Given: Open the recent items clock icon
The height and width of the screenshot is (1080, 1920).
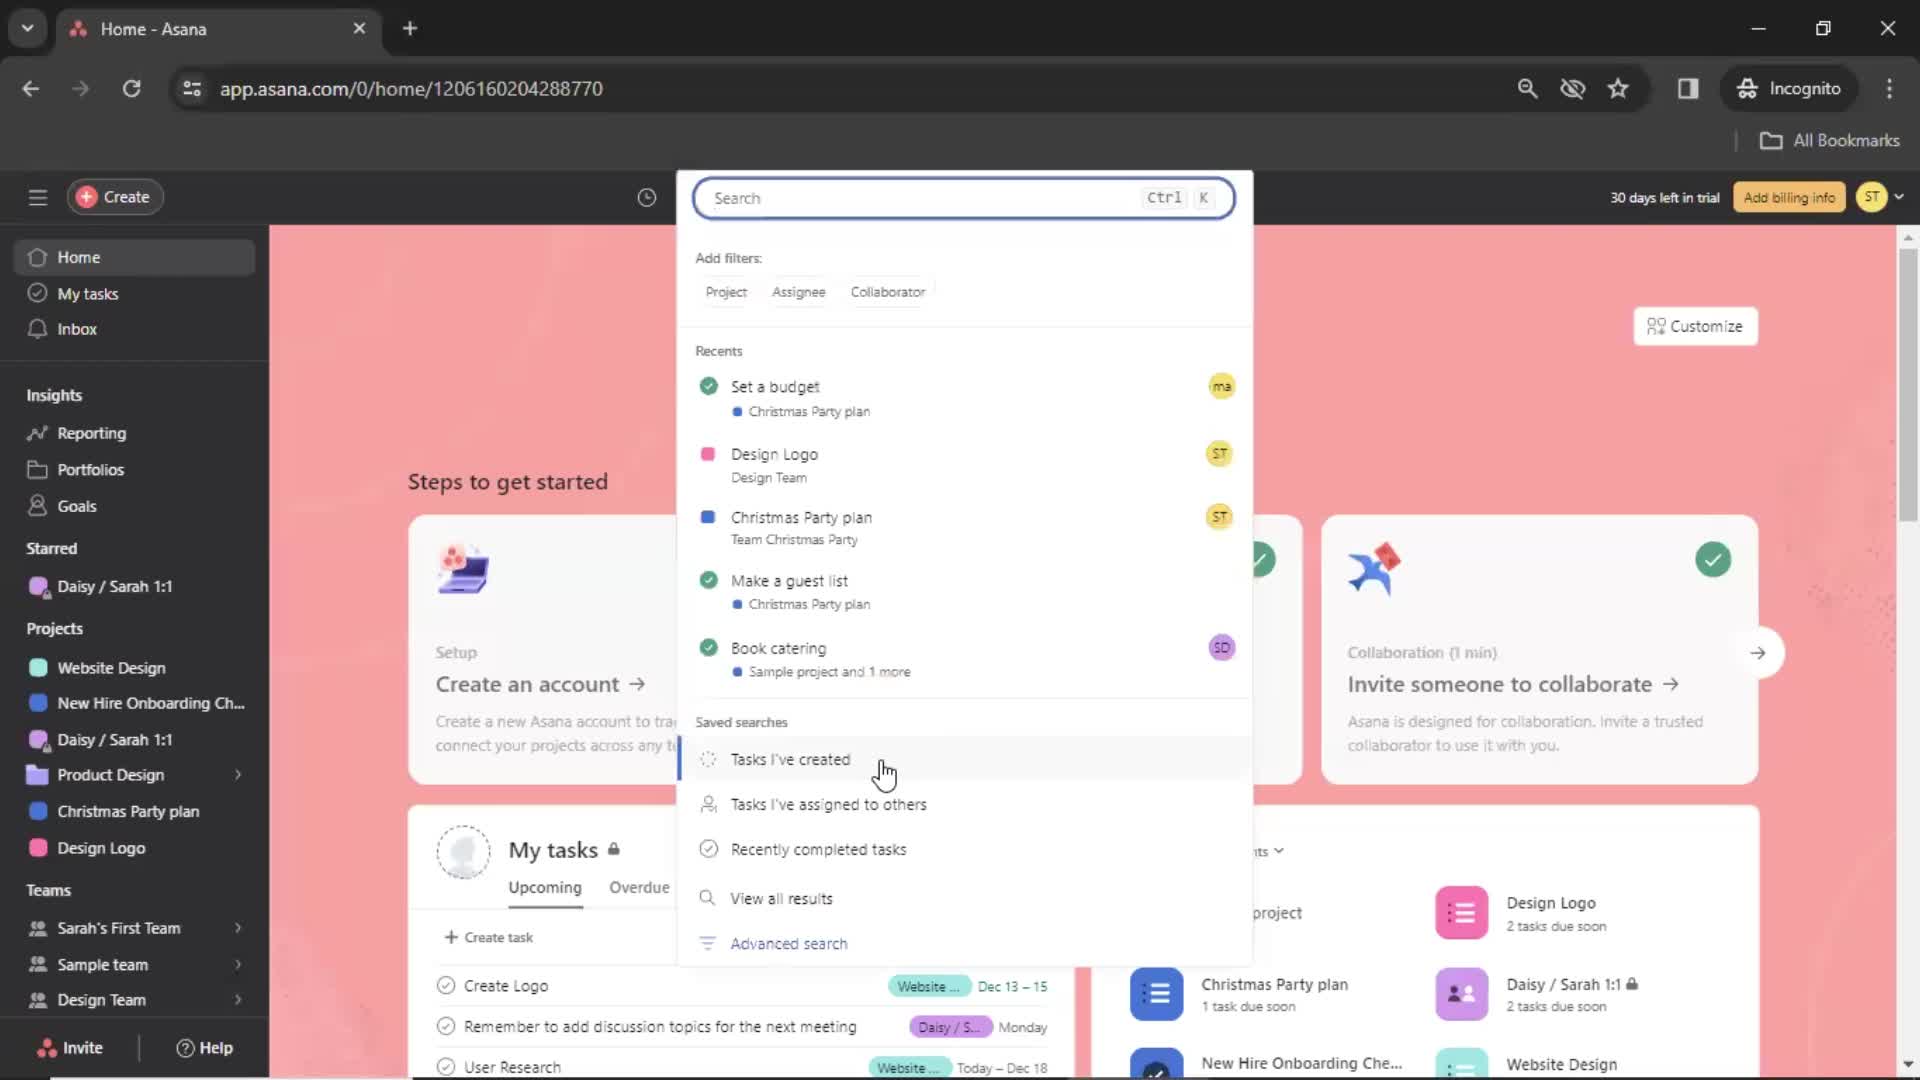Looking at the screenshot, I should tap(647, 197).
